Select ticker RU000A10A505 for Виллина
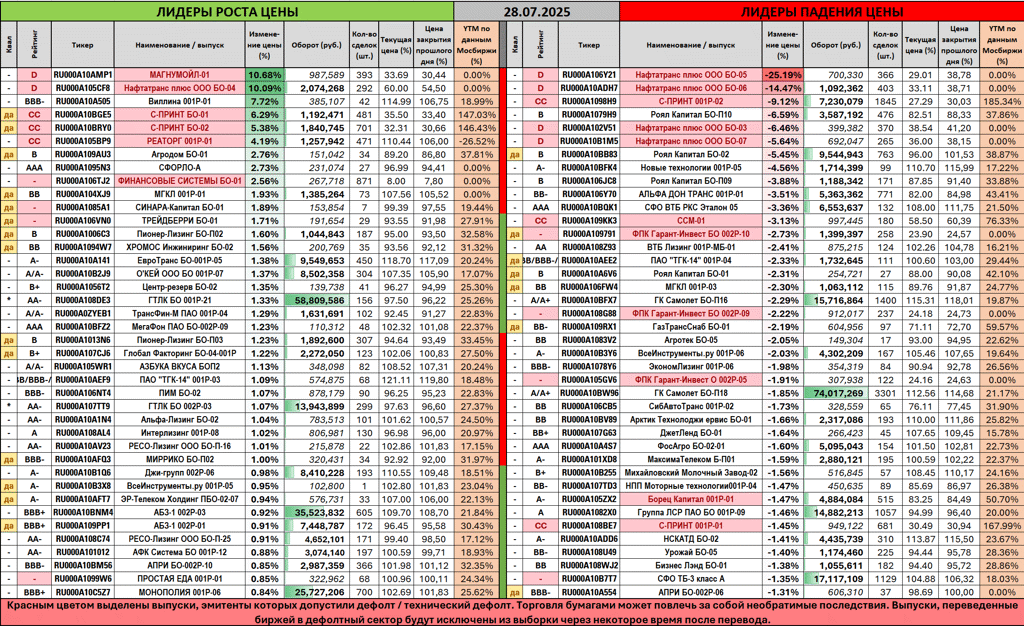 pyautogui.click(x=82, y=101)
